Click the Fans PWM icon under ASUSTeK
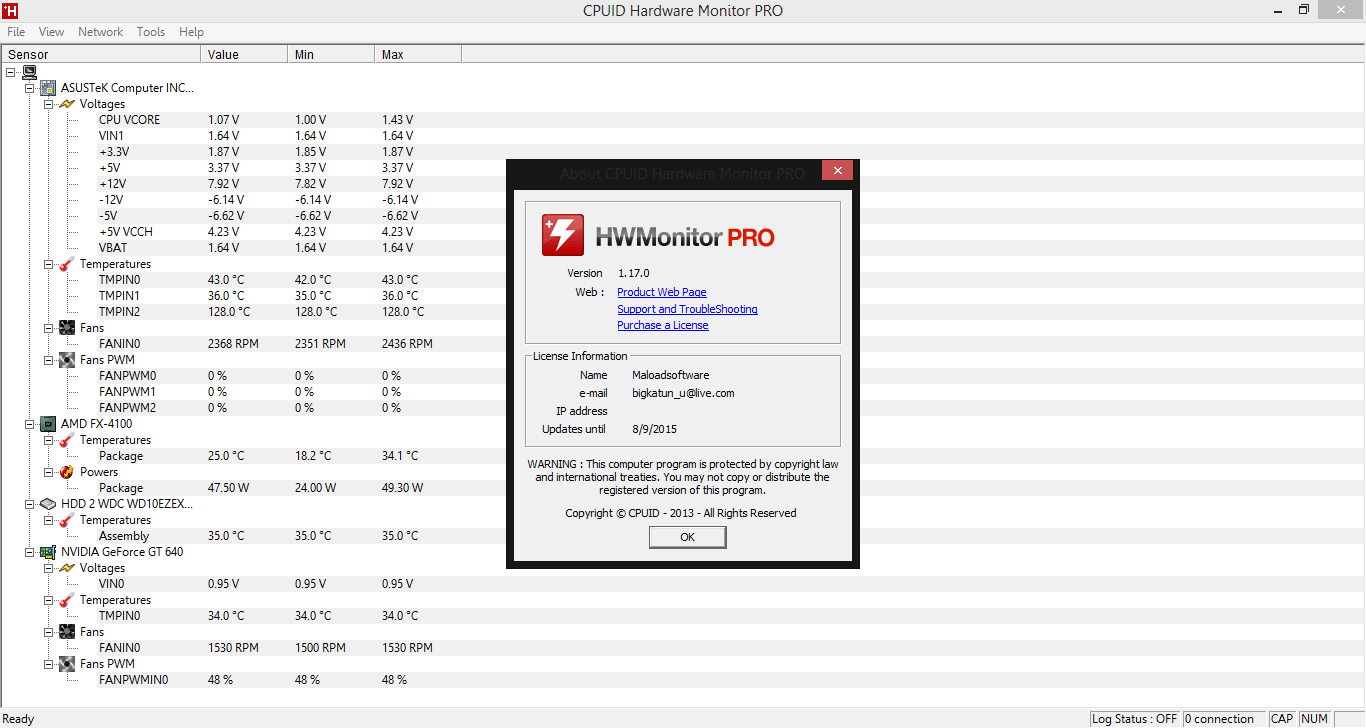This screenshot has width=1366, height=728. coord(67,360)
